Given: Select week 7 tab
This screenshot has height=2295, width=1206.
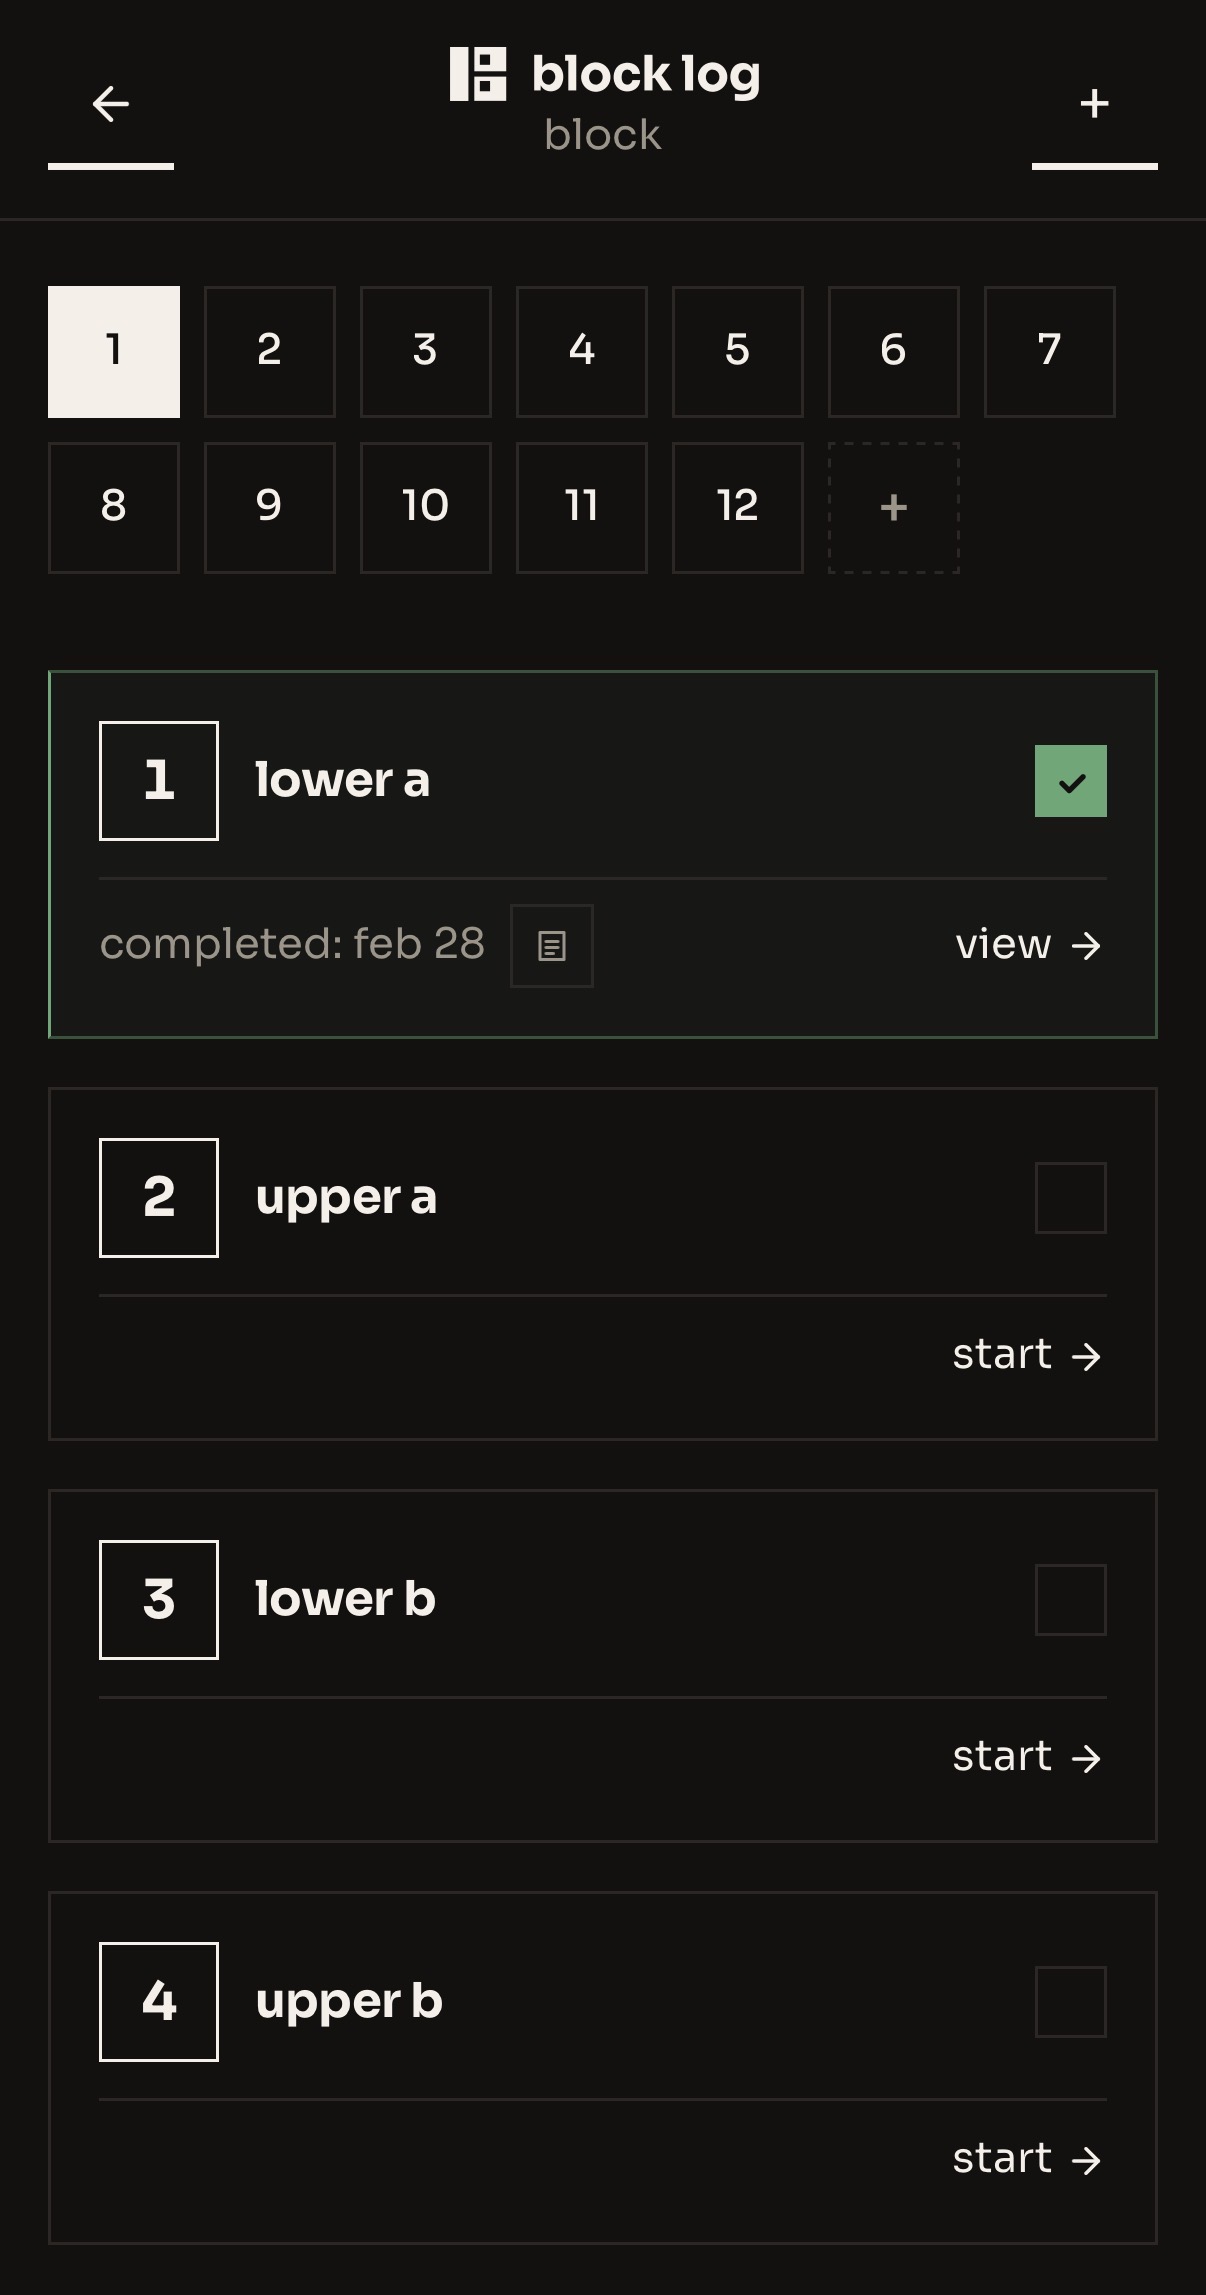Looking at the screenshot, I should pyautogui.click(x=1049, y=352).
